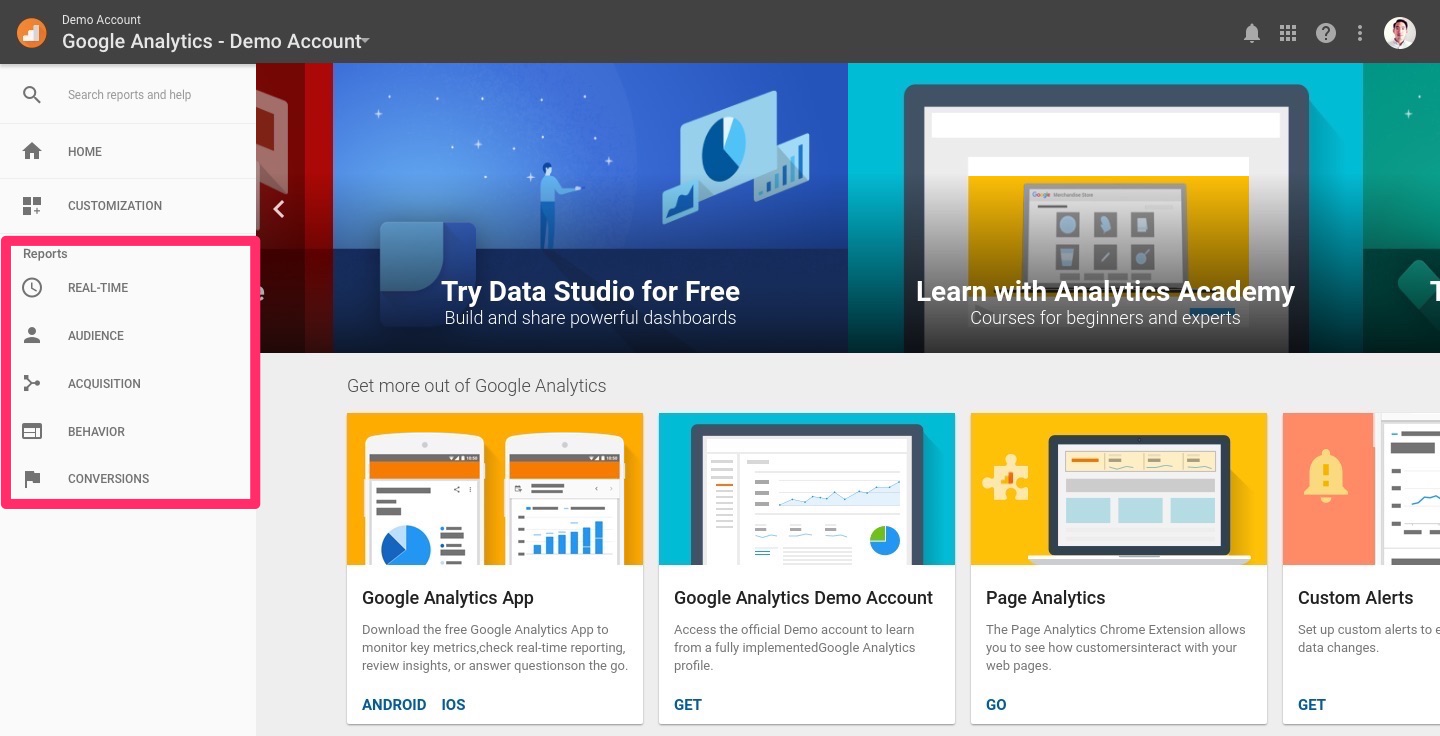Viewport: 1440px width, 736px height.
Task: Open the Try Data Studio for Free banner
Action: (590, 208)
